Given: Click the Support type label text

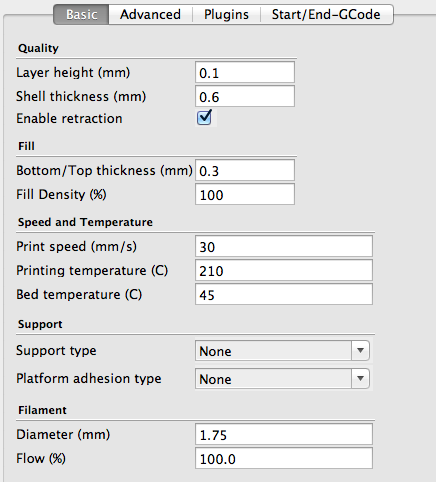Looking at the screenshot, I should (x=56, y=351).
